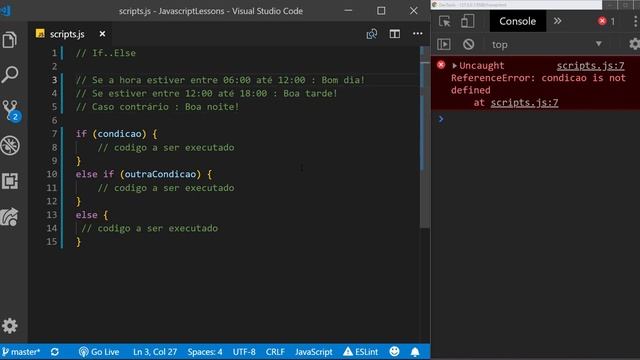This screenshot has height=360, width=640.
Task: Toggle the device toolbar in DevTools
Action: point(467,21)
